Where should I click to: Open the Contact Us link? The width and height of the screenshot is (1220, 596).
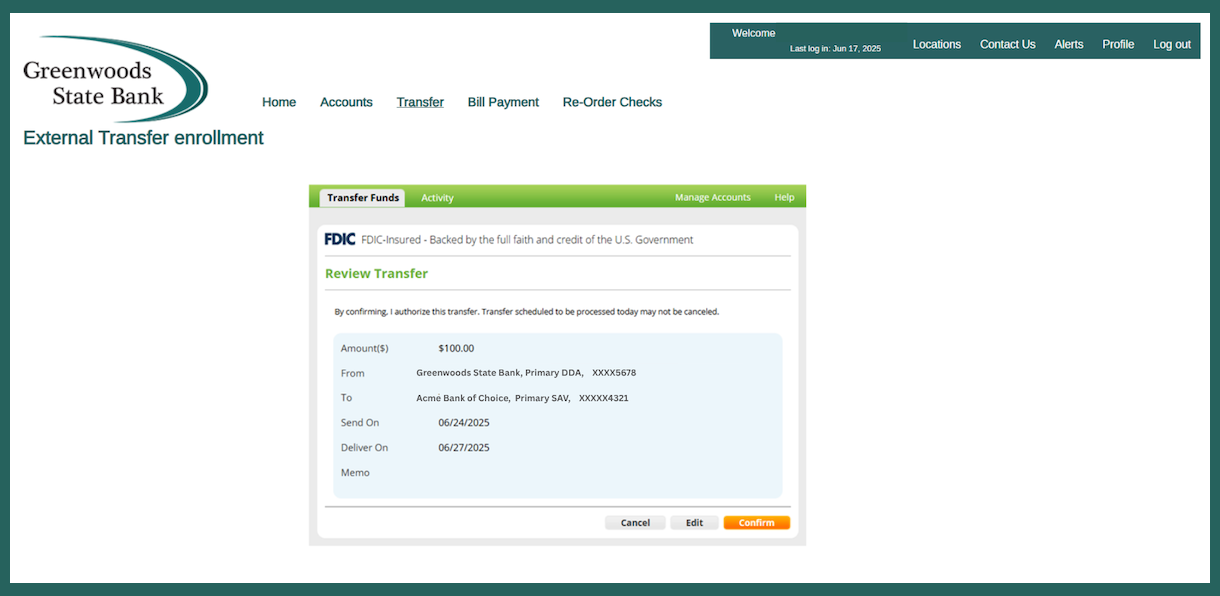click(1007, 44)
